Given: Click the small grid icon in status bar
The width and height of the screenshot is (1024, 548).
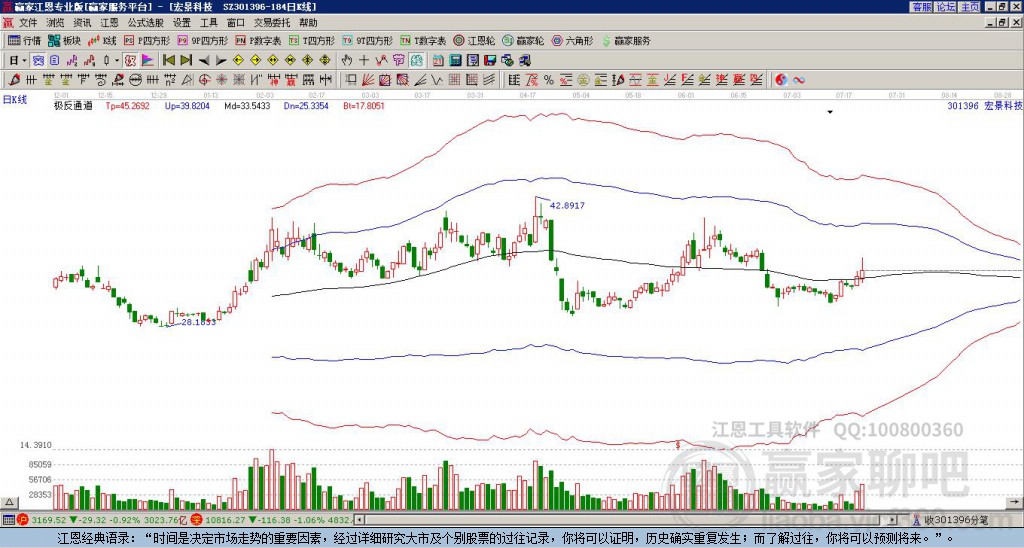Looking at the screenshot, I should [8, 520].
